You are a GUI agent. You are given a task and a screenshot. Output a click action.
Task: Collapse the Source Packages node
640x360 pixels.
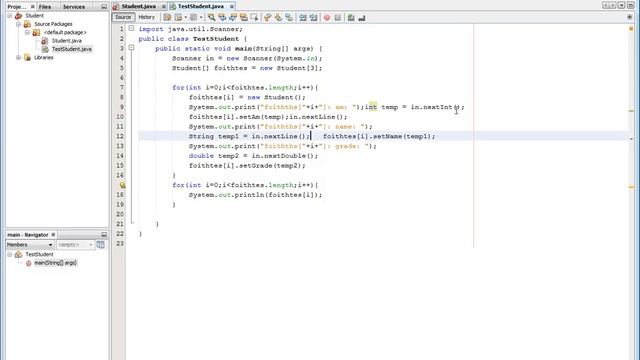[x=18, y=24]
